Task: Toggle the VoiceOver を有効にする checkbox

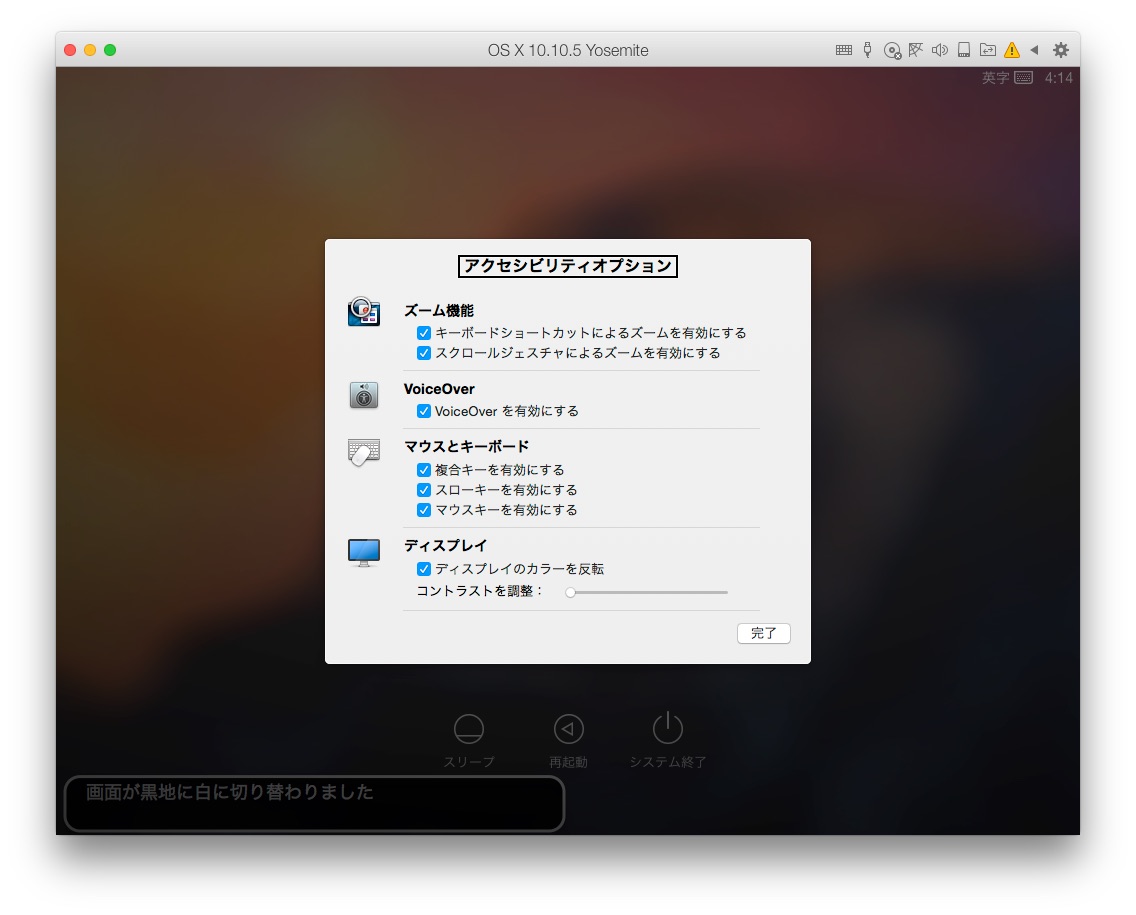Action: pyautogui.click(x=424, y=411)
